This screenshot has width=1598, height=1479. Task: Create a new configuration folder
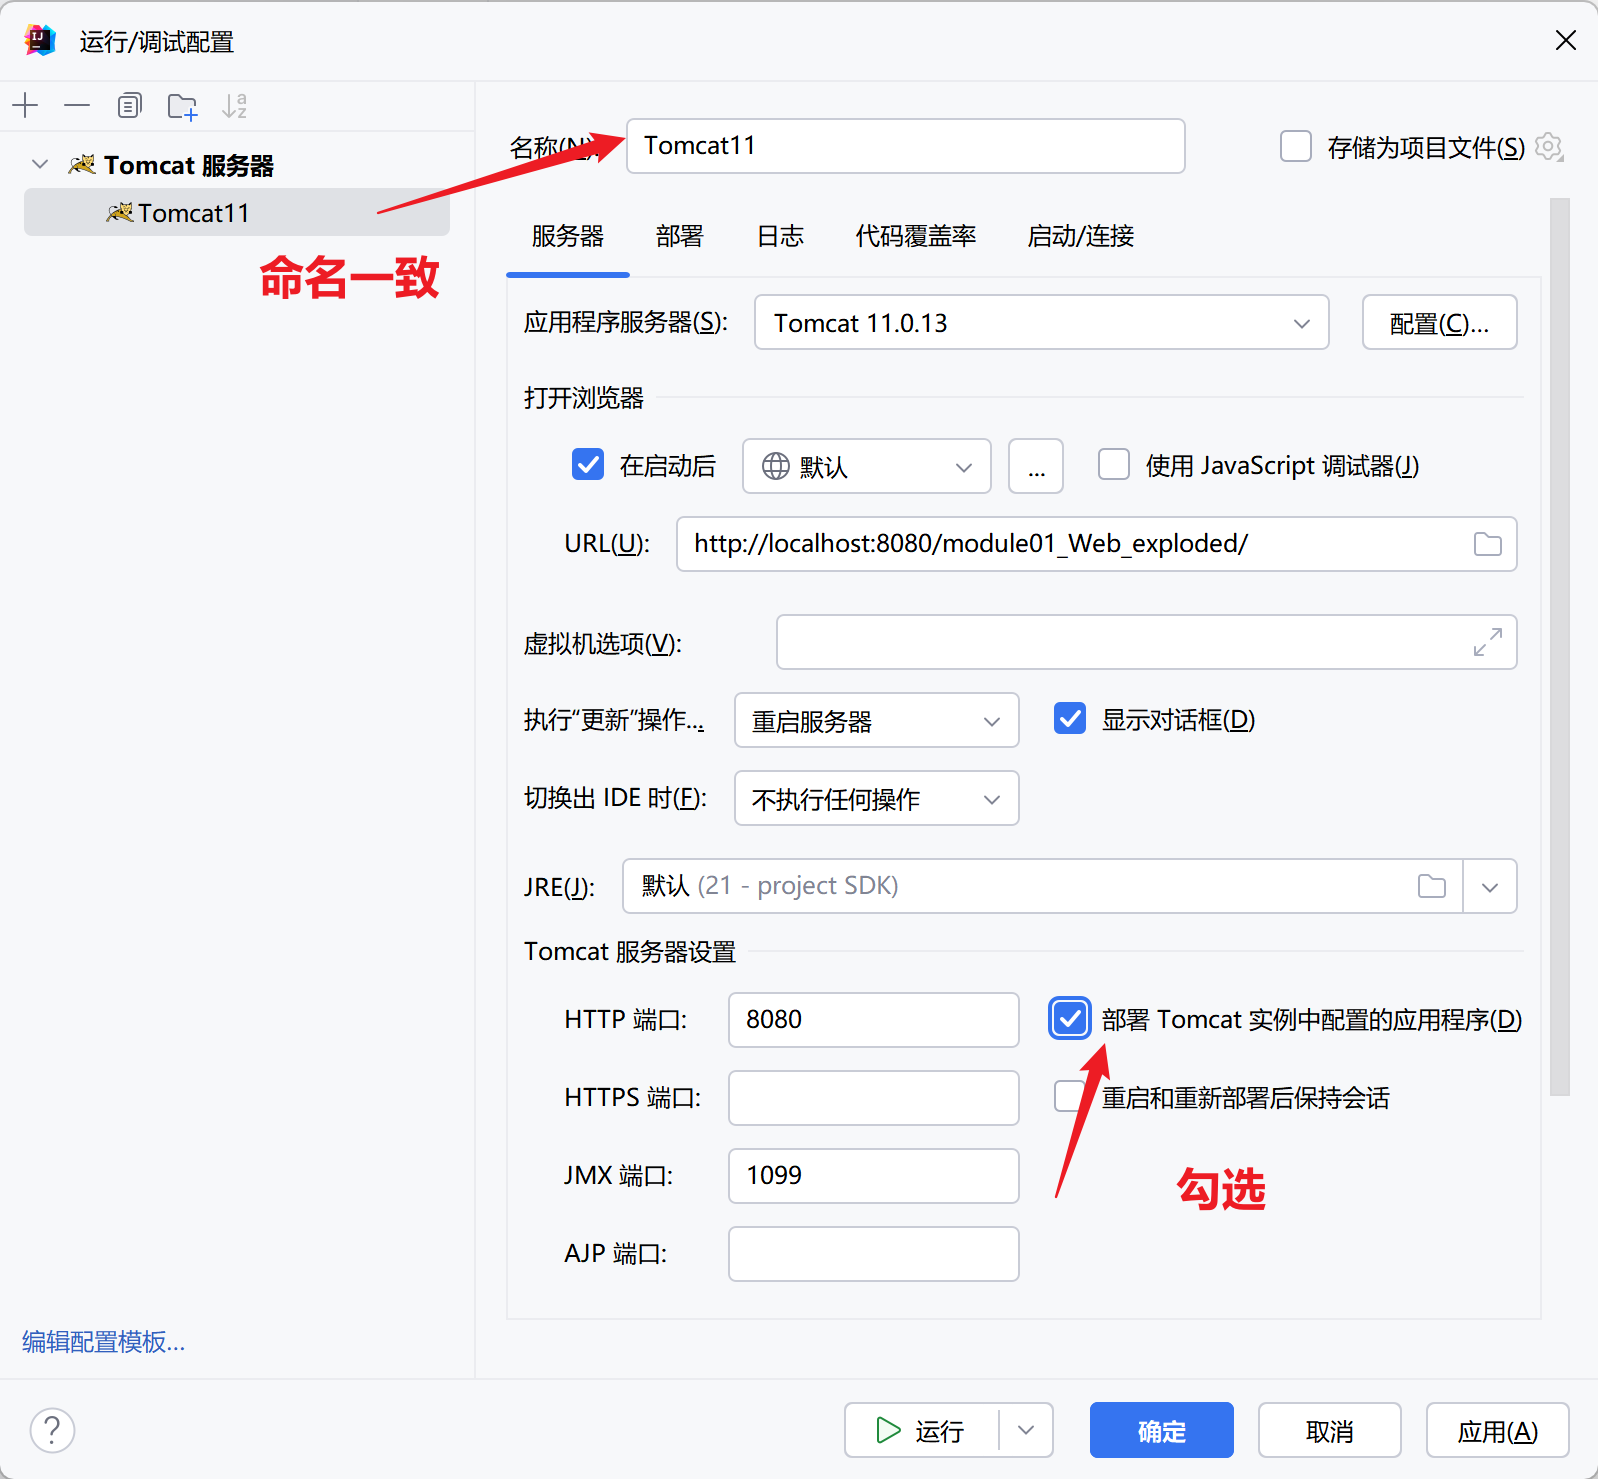point(182,106)
